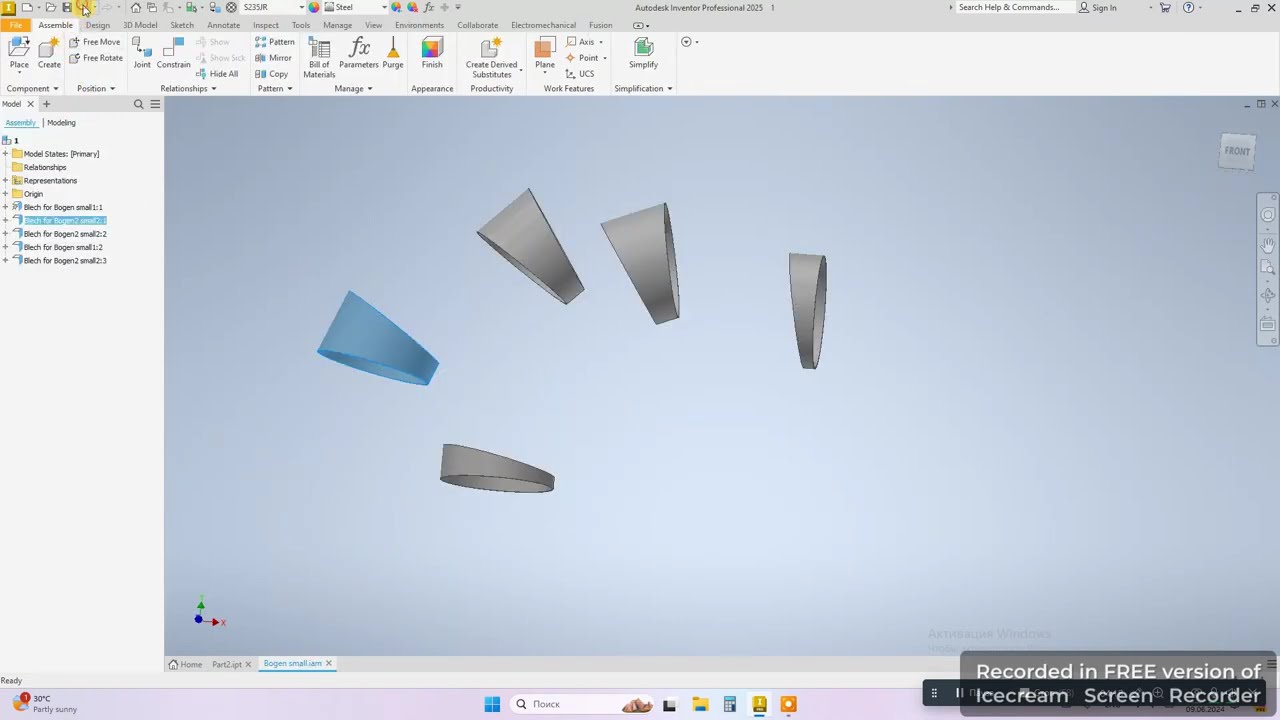Switch browser to Assembly view
This screenshot has height=720, width=1280.
20,123
